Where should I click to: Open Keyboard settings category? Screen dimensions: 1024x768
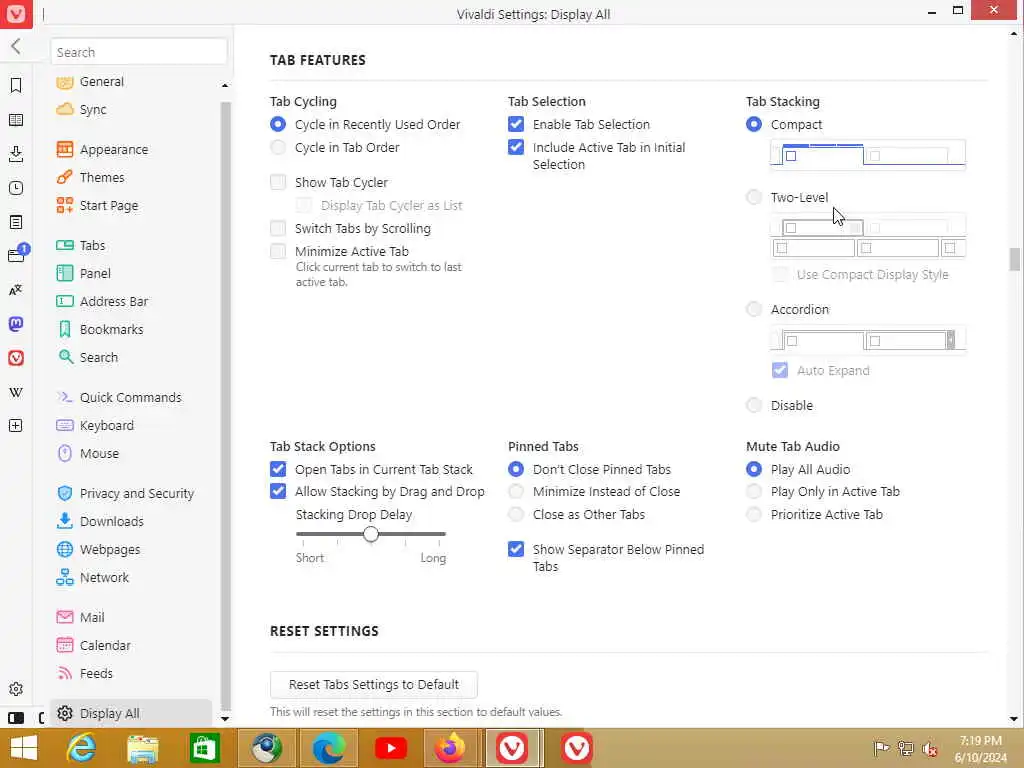95,426
